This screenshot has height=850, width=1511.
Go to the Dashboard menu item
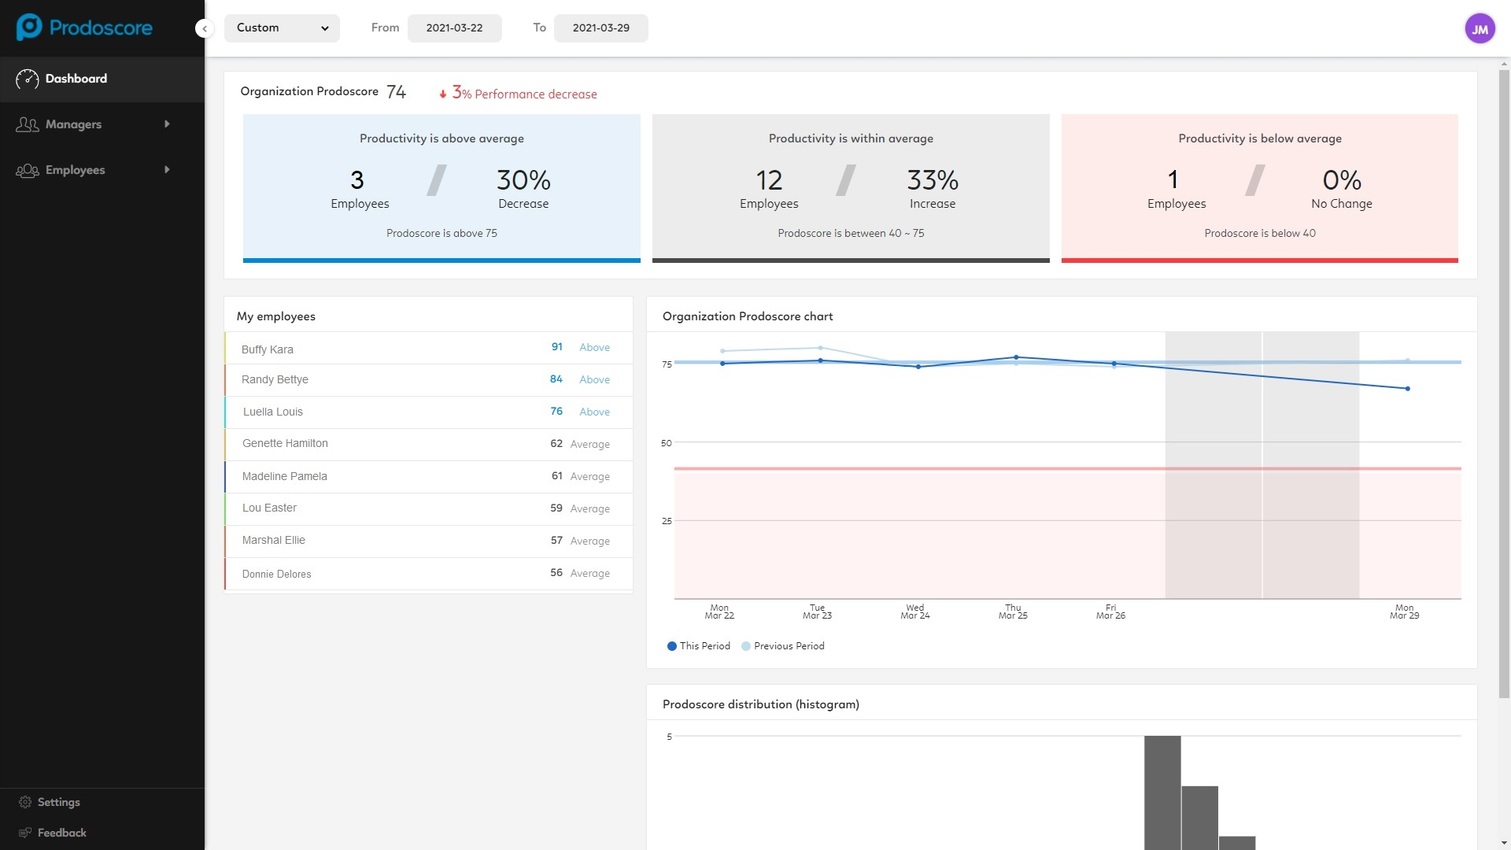pos(76,79)
